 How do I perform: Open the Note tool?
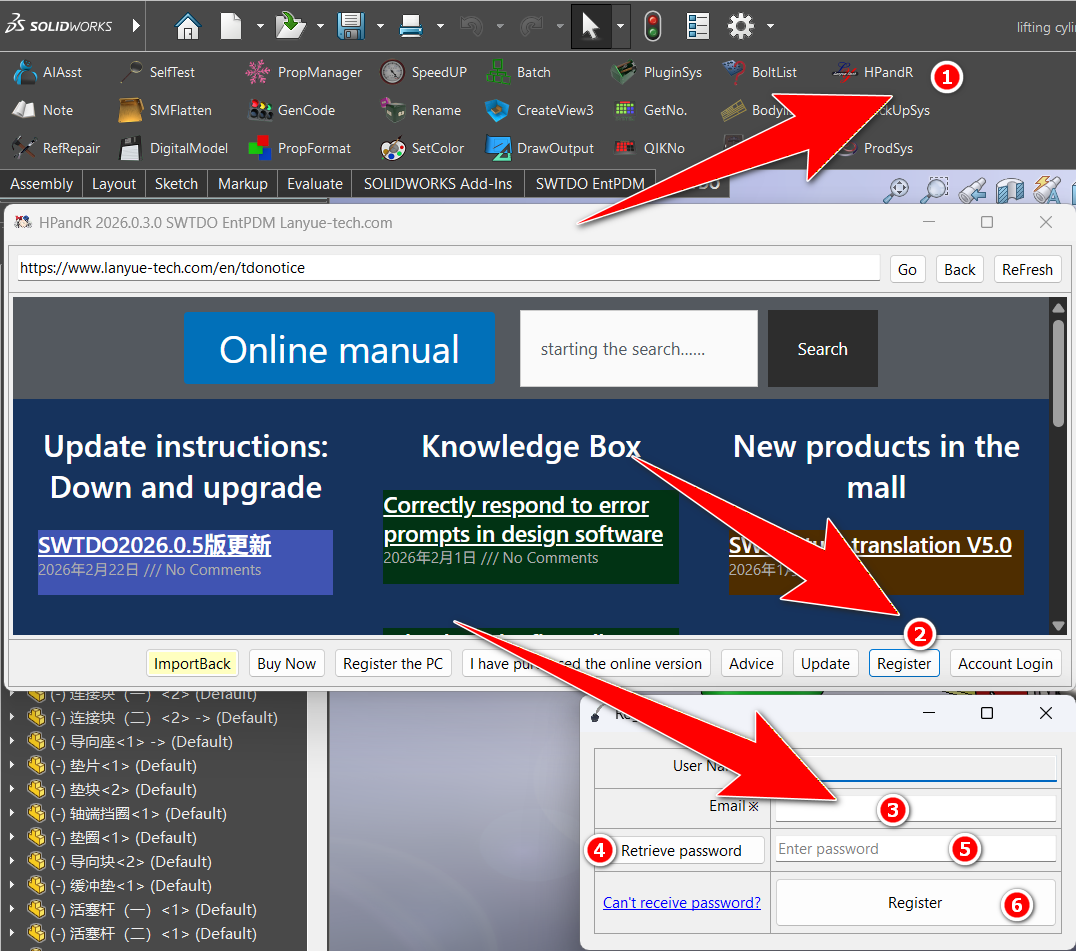(43, 110)
